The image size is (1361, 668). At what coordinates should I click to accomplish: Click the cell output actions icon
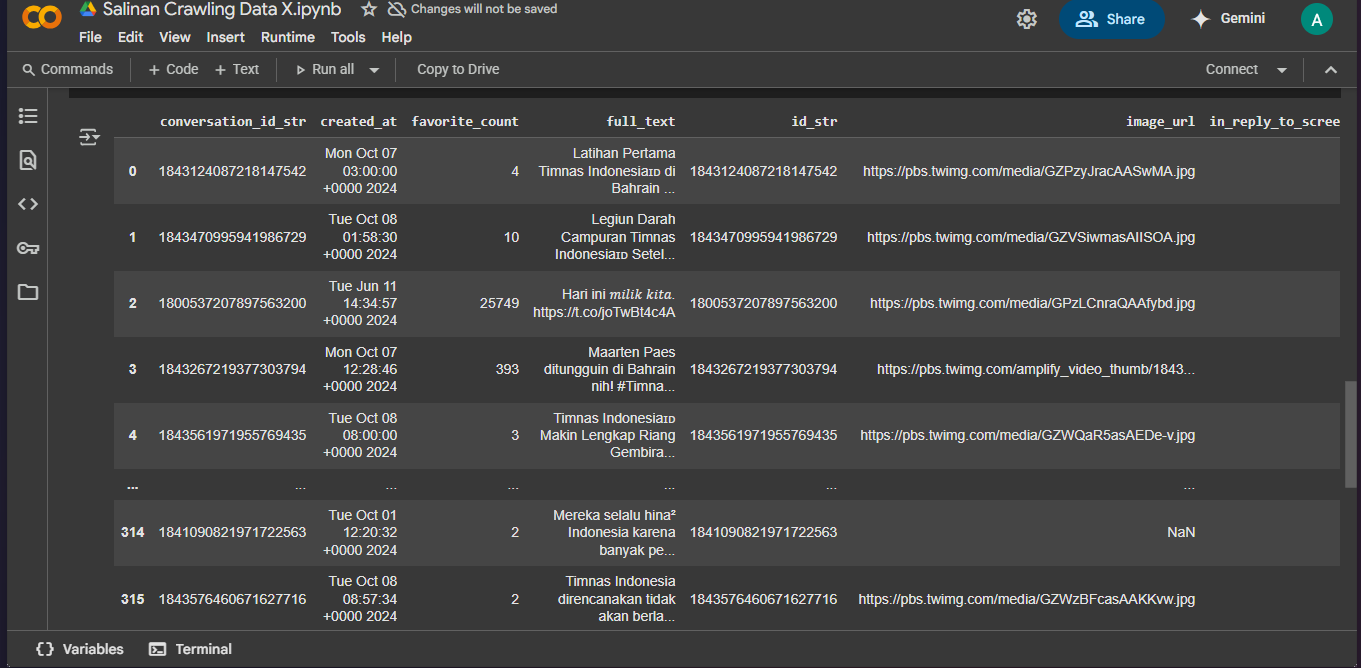[x=89, y=137]
